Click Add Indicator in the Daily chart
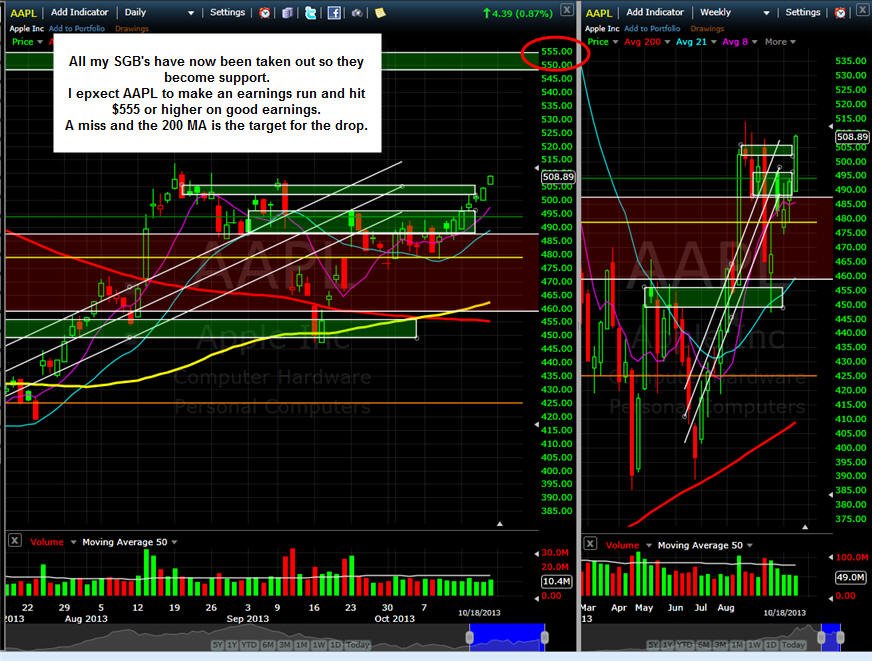The height and width of the screenshot is (661, 872). [x=80, y=12]
